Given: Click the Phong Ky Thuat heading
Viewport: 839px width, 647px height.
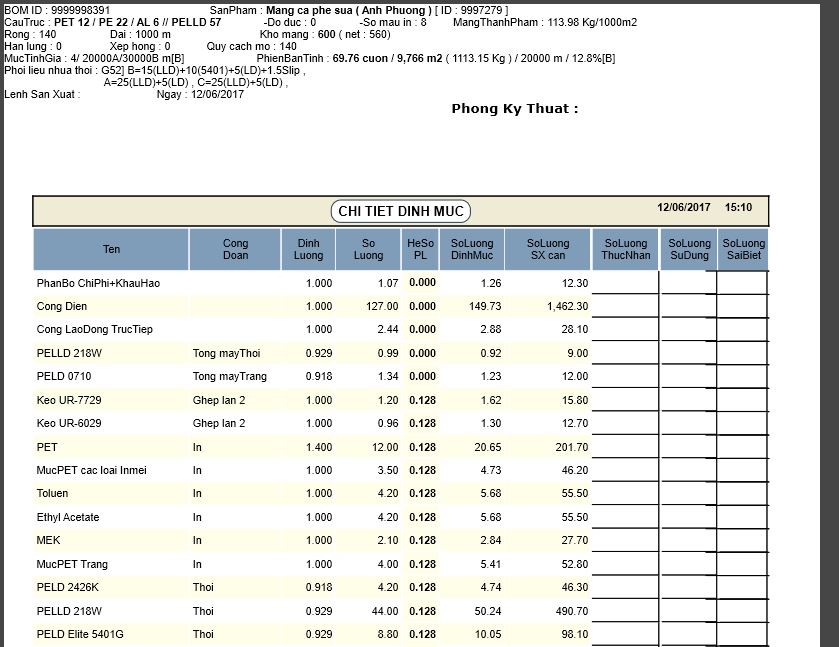Looking at the screenshot, I should pyautogui.click(x=514, y=109).
